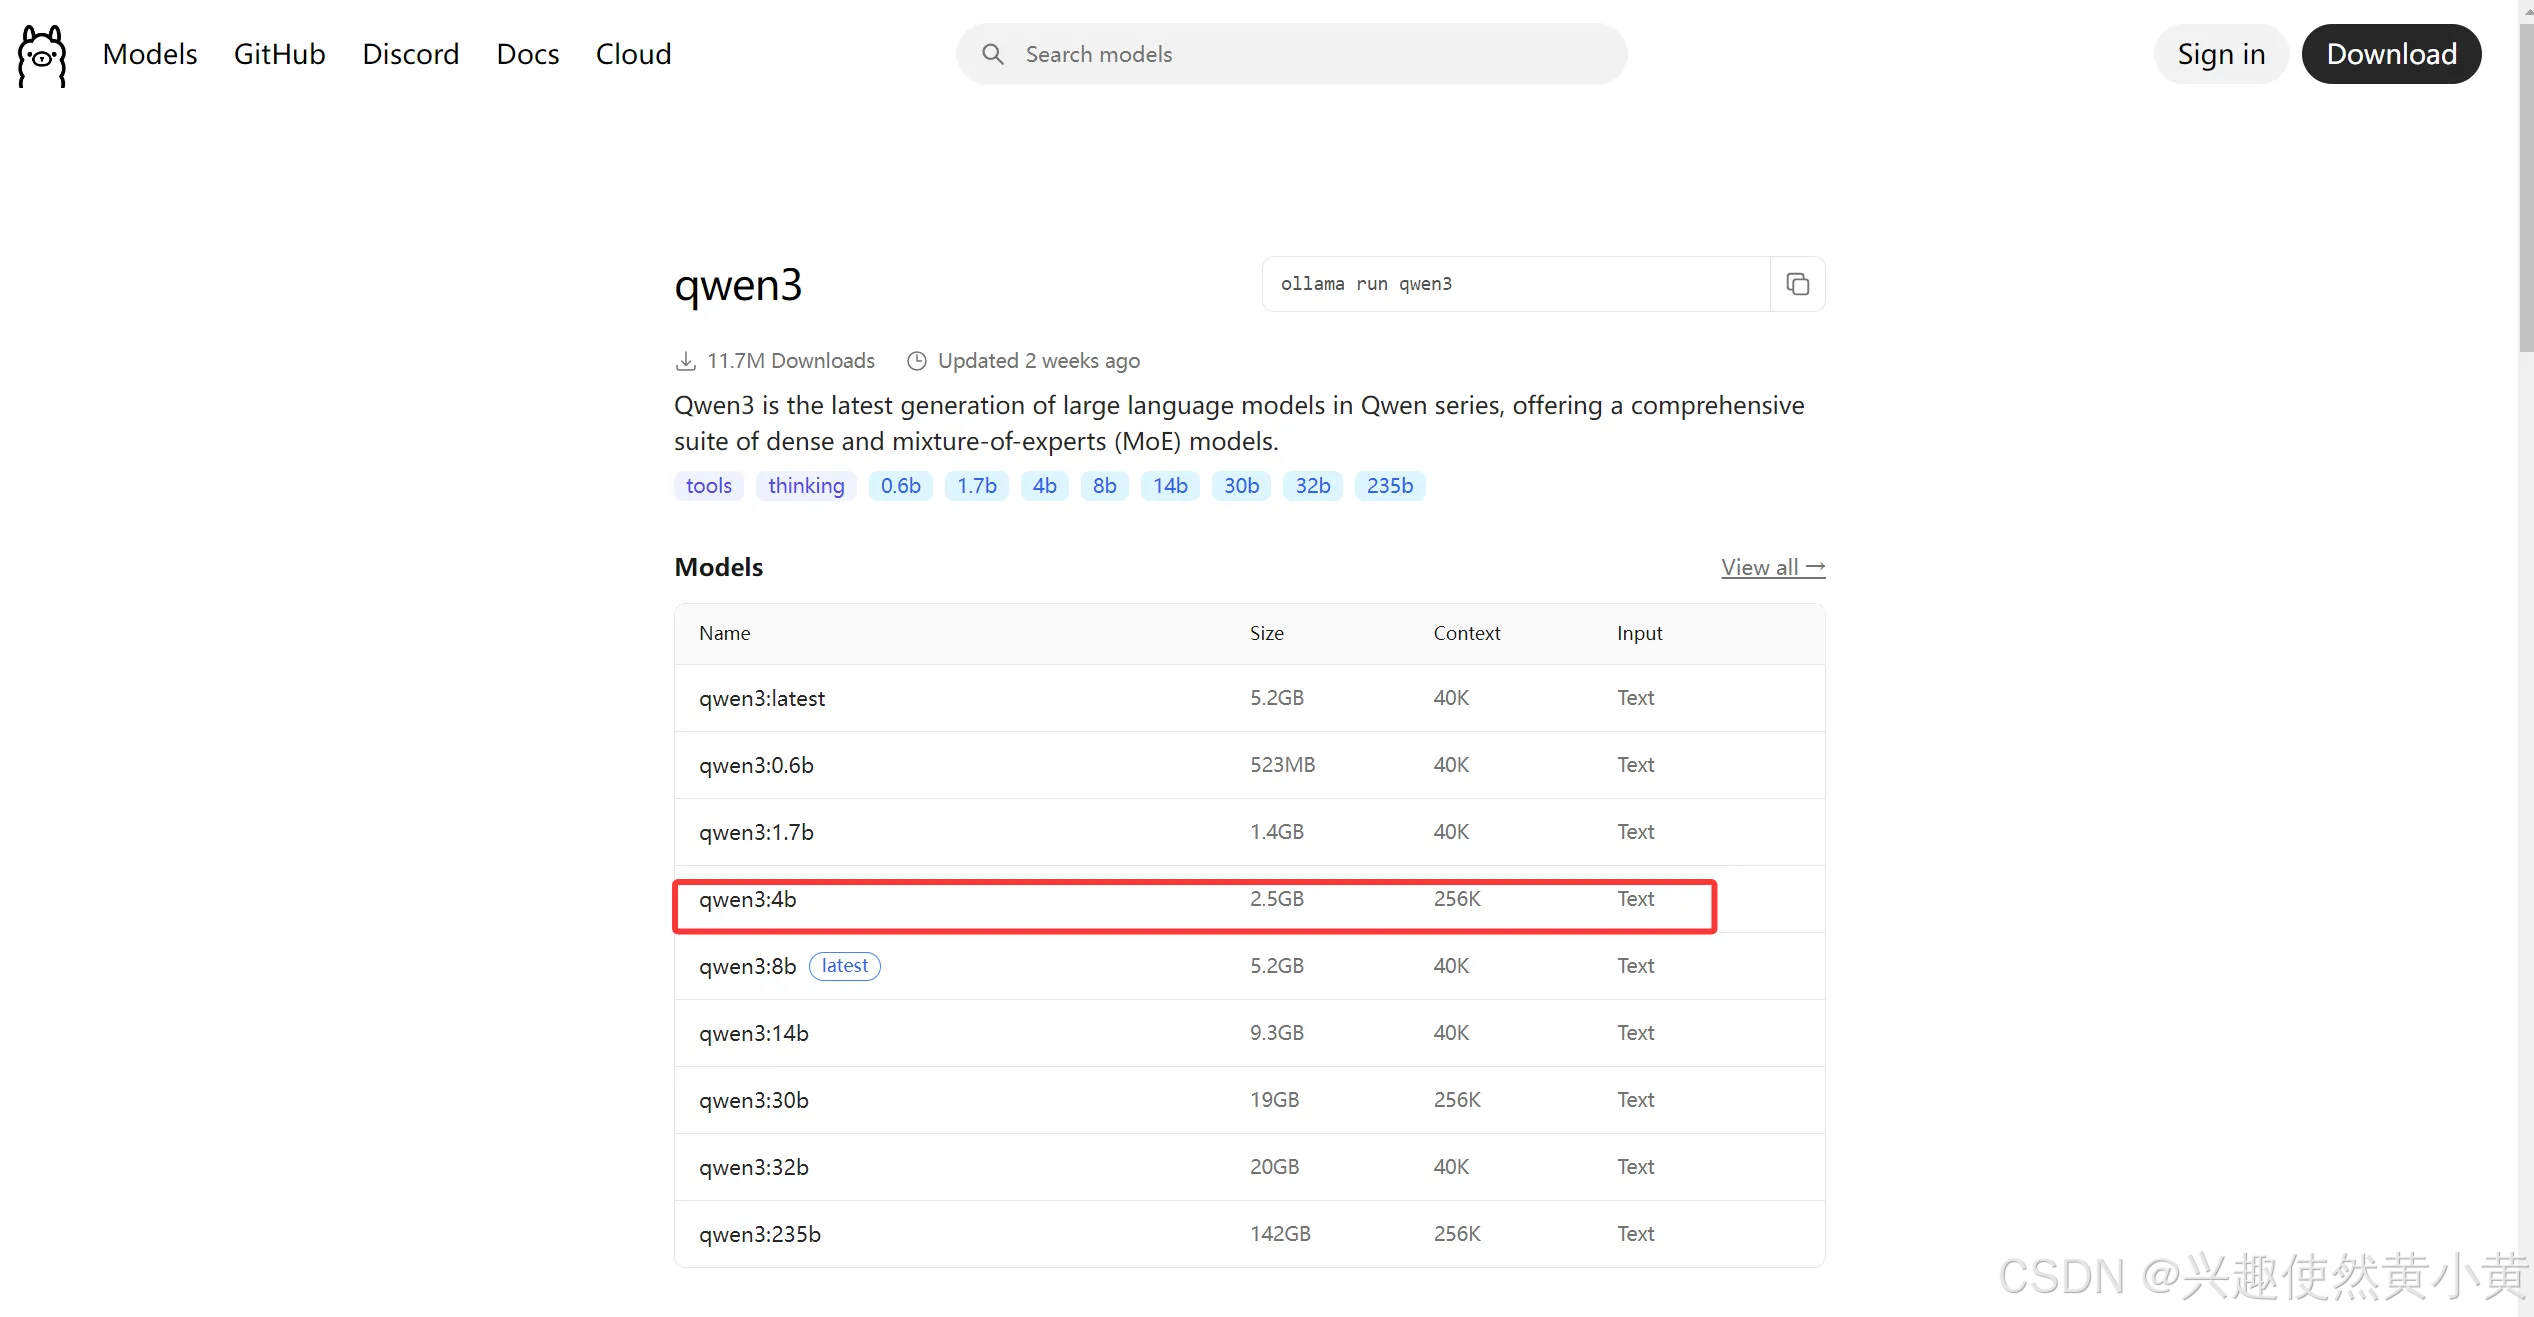Open the qwen3:30b model row
Screen dimensions: 2534x1317
(x=1249, y=1100)
